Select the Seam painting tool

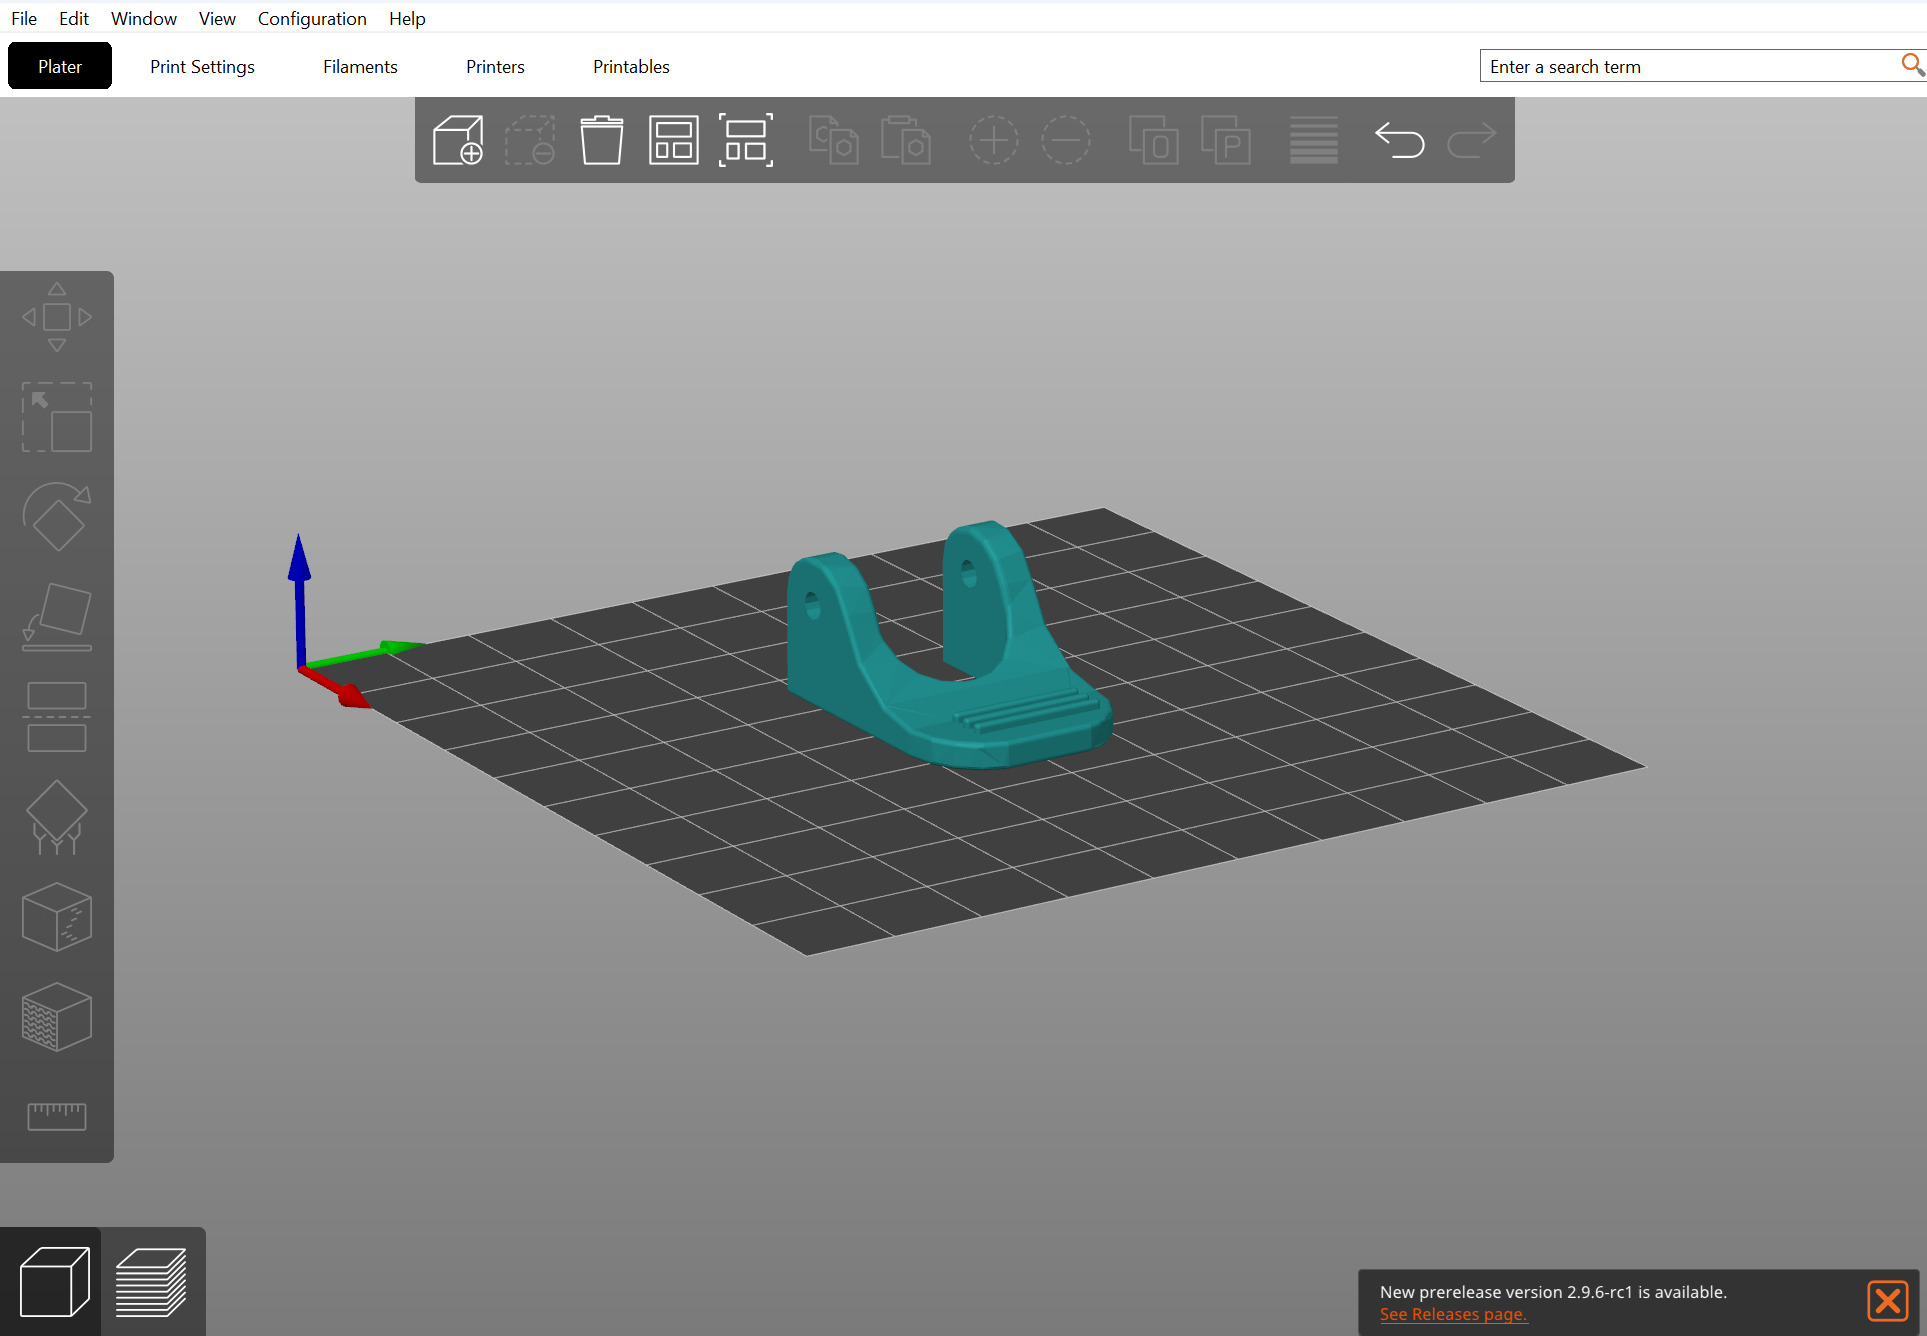(57, 917)
